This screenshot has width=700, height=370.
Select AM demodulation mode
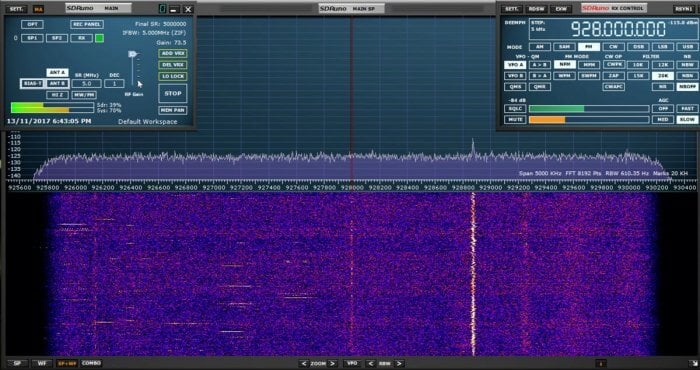click(x=539, y=47)
